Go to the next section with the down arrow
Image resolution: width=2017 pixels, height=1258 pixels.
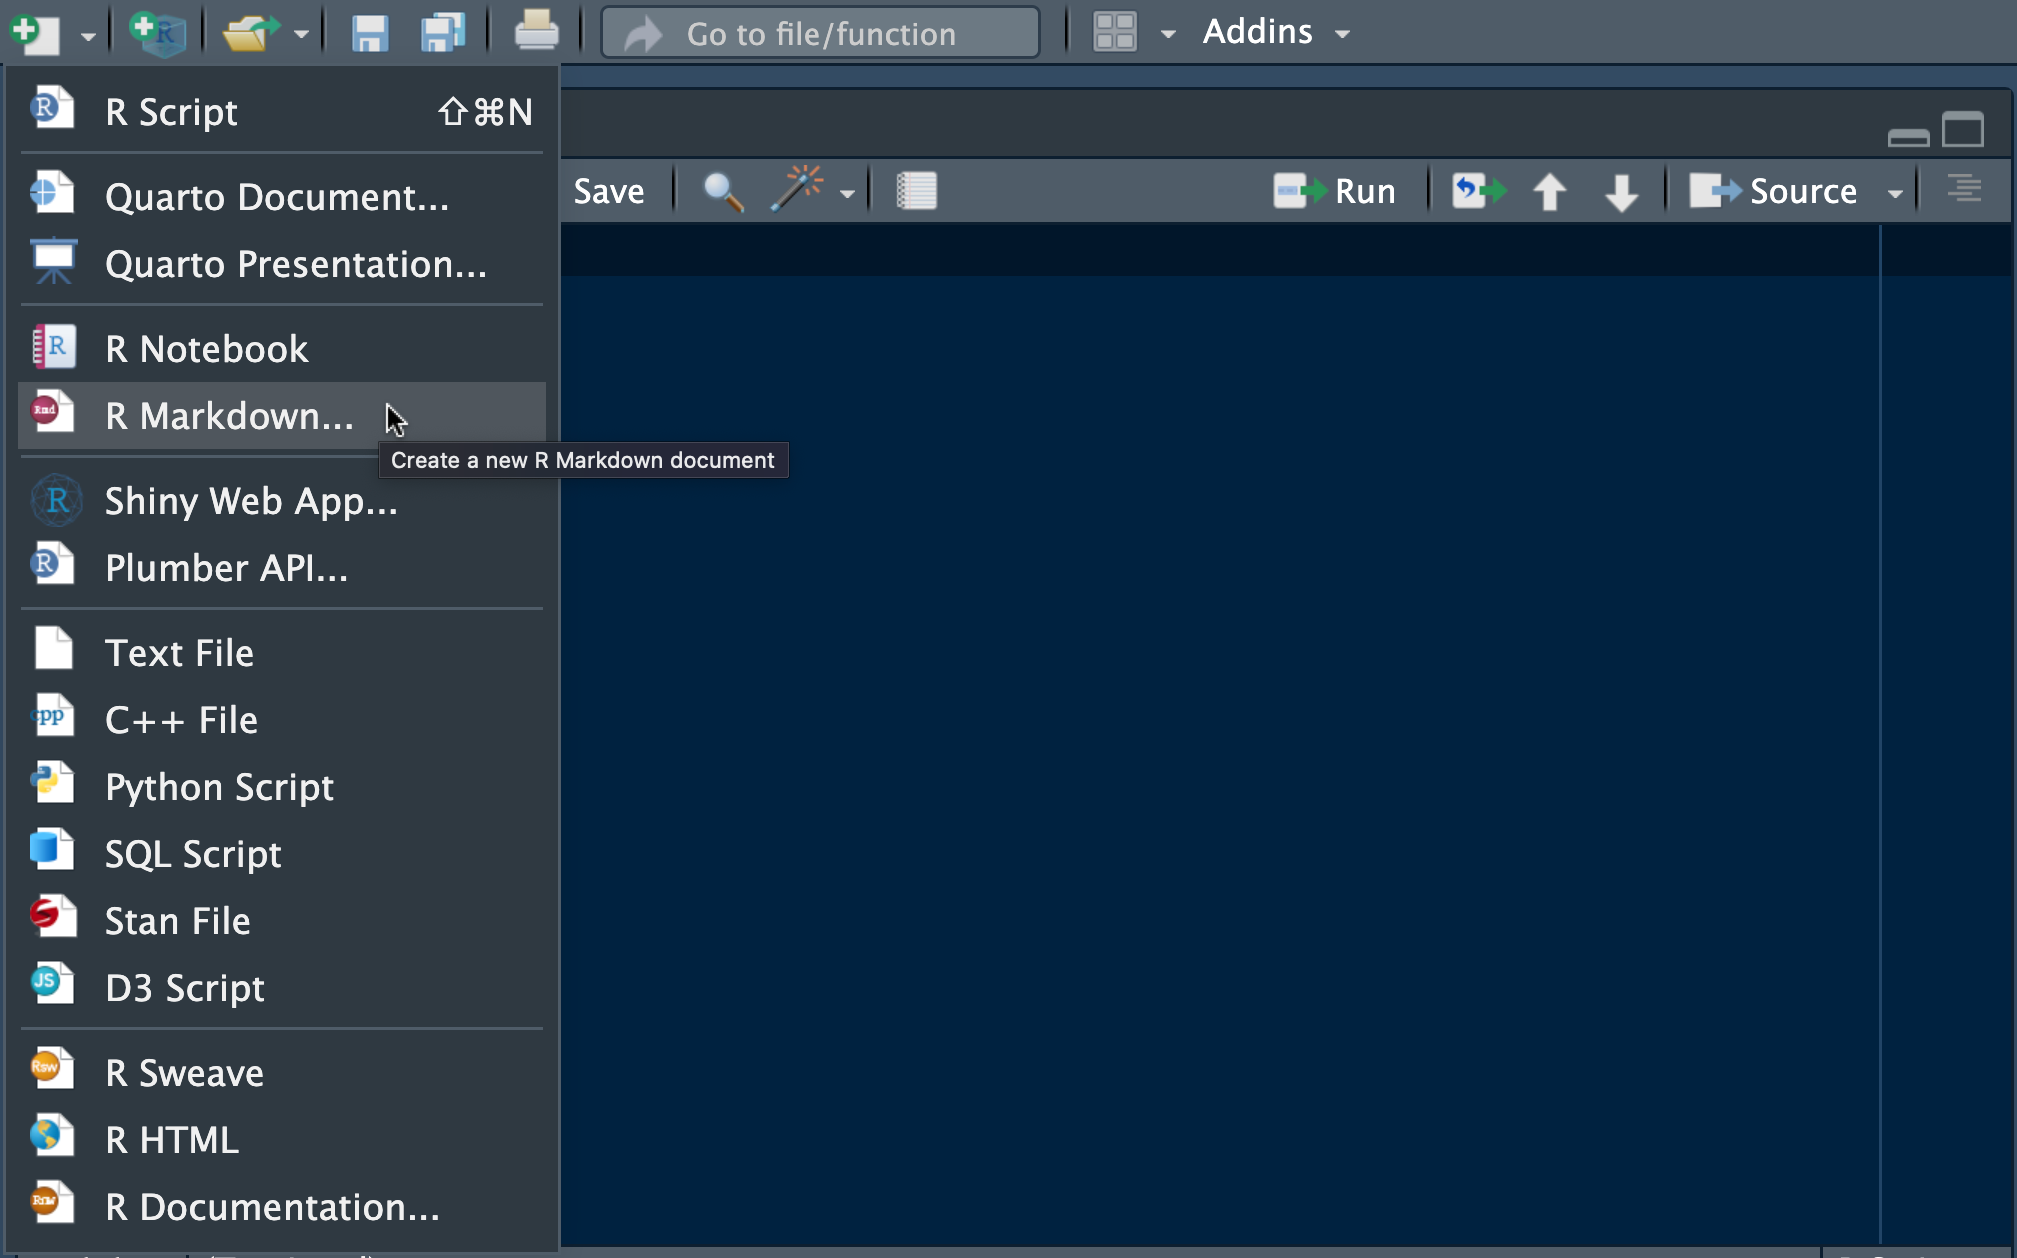(1620, 191)
